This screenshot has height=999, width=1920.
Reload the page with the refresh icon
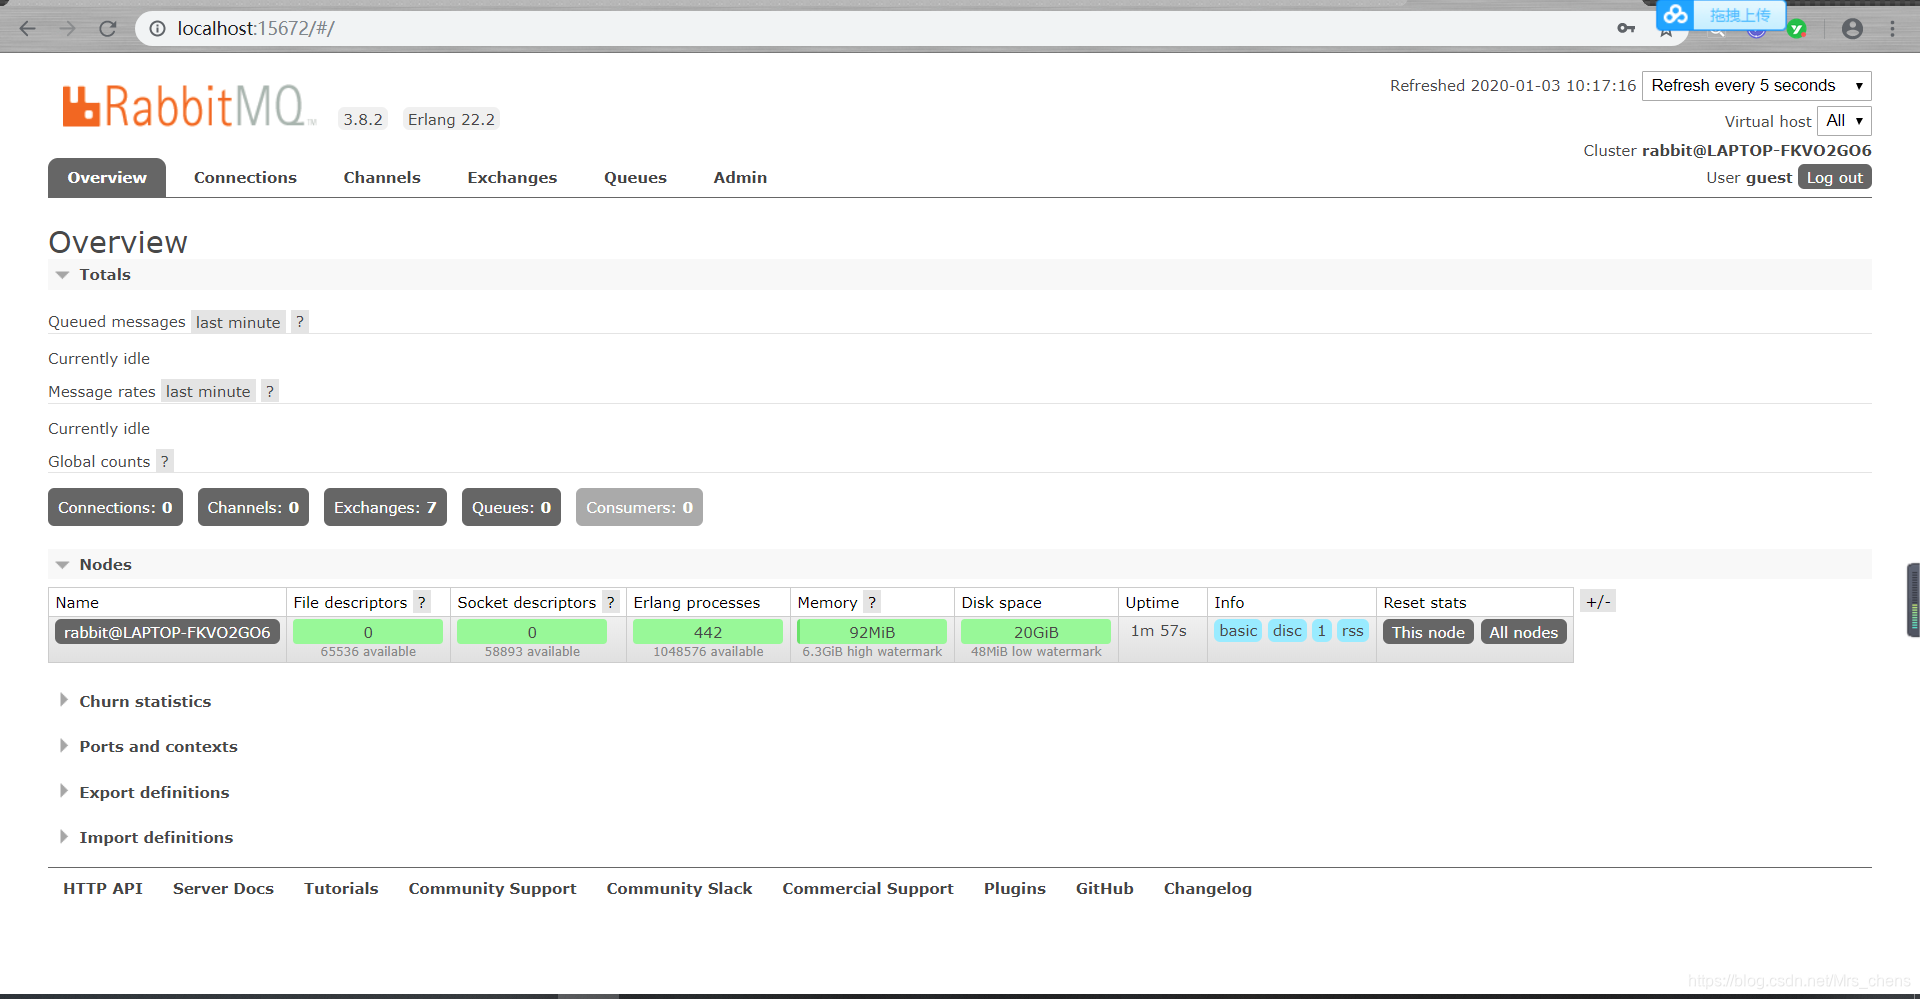[x=108, y=28]
